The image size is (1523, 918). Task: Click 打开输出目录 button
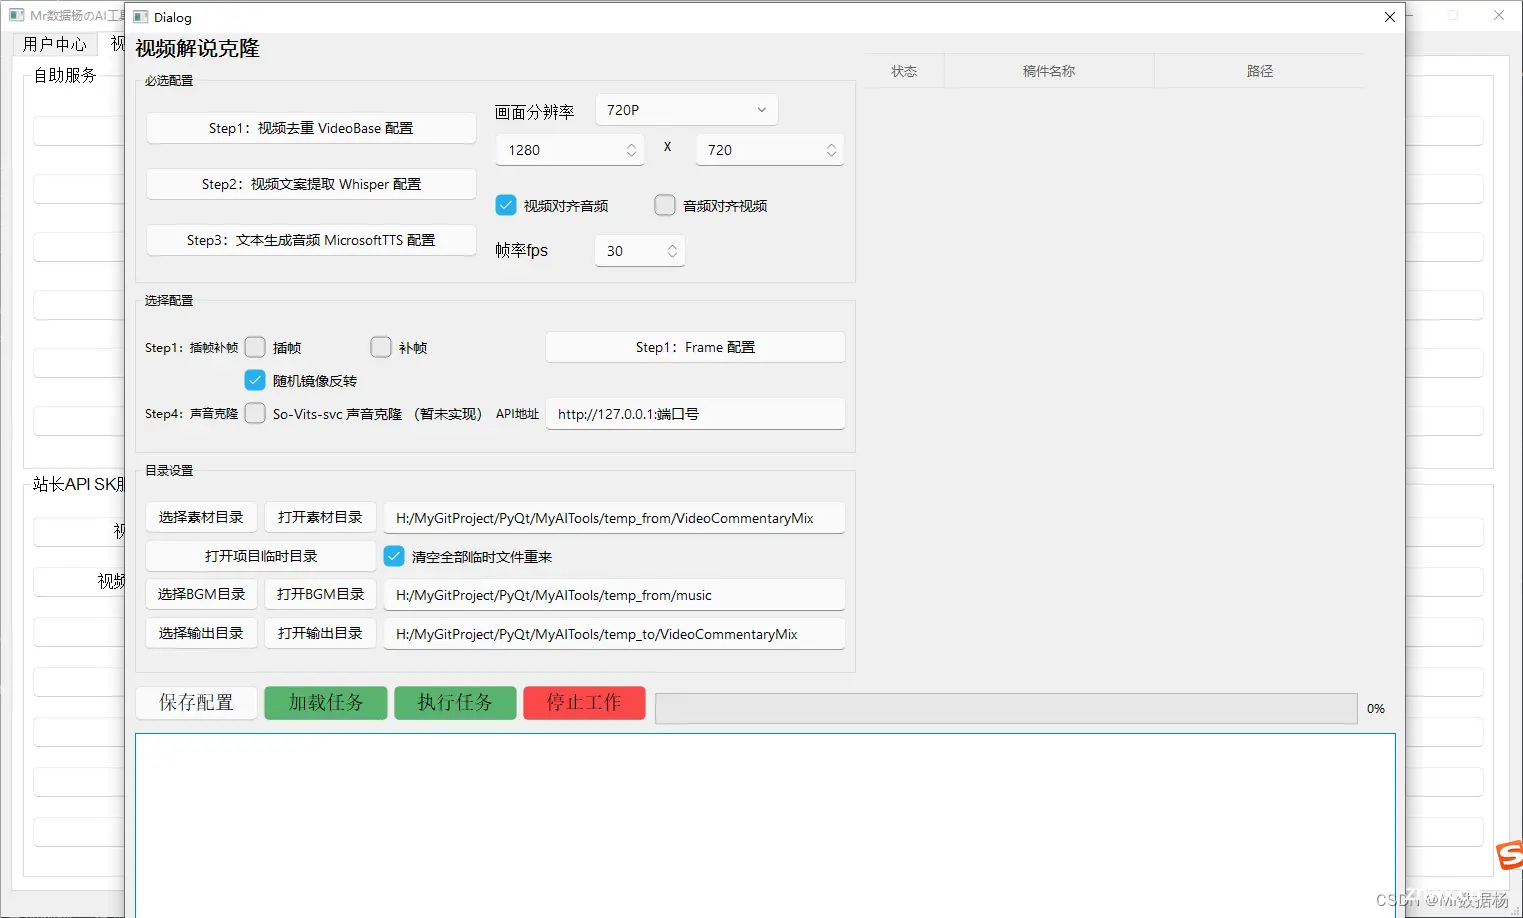pyautogui.click(x=320, y=633)
